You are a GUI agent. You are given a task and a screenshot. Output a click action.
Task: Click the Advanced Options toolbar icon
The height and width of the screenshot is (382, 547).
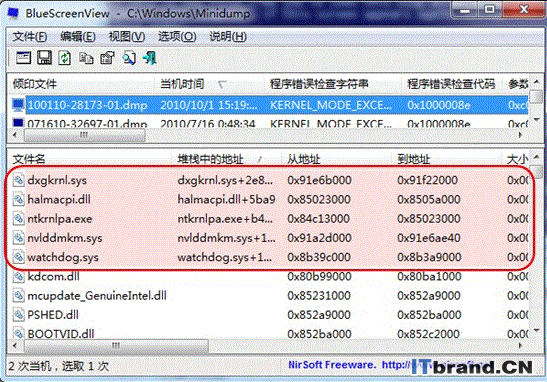click(x=23, y=58)
